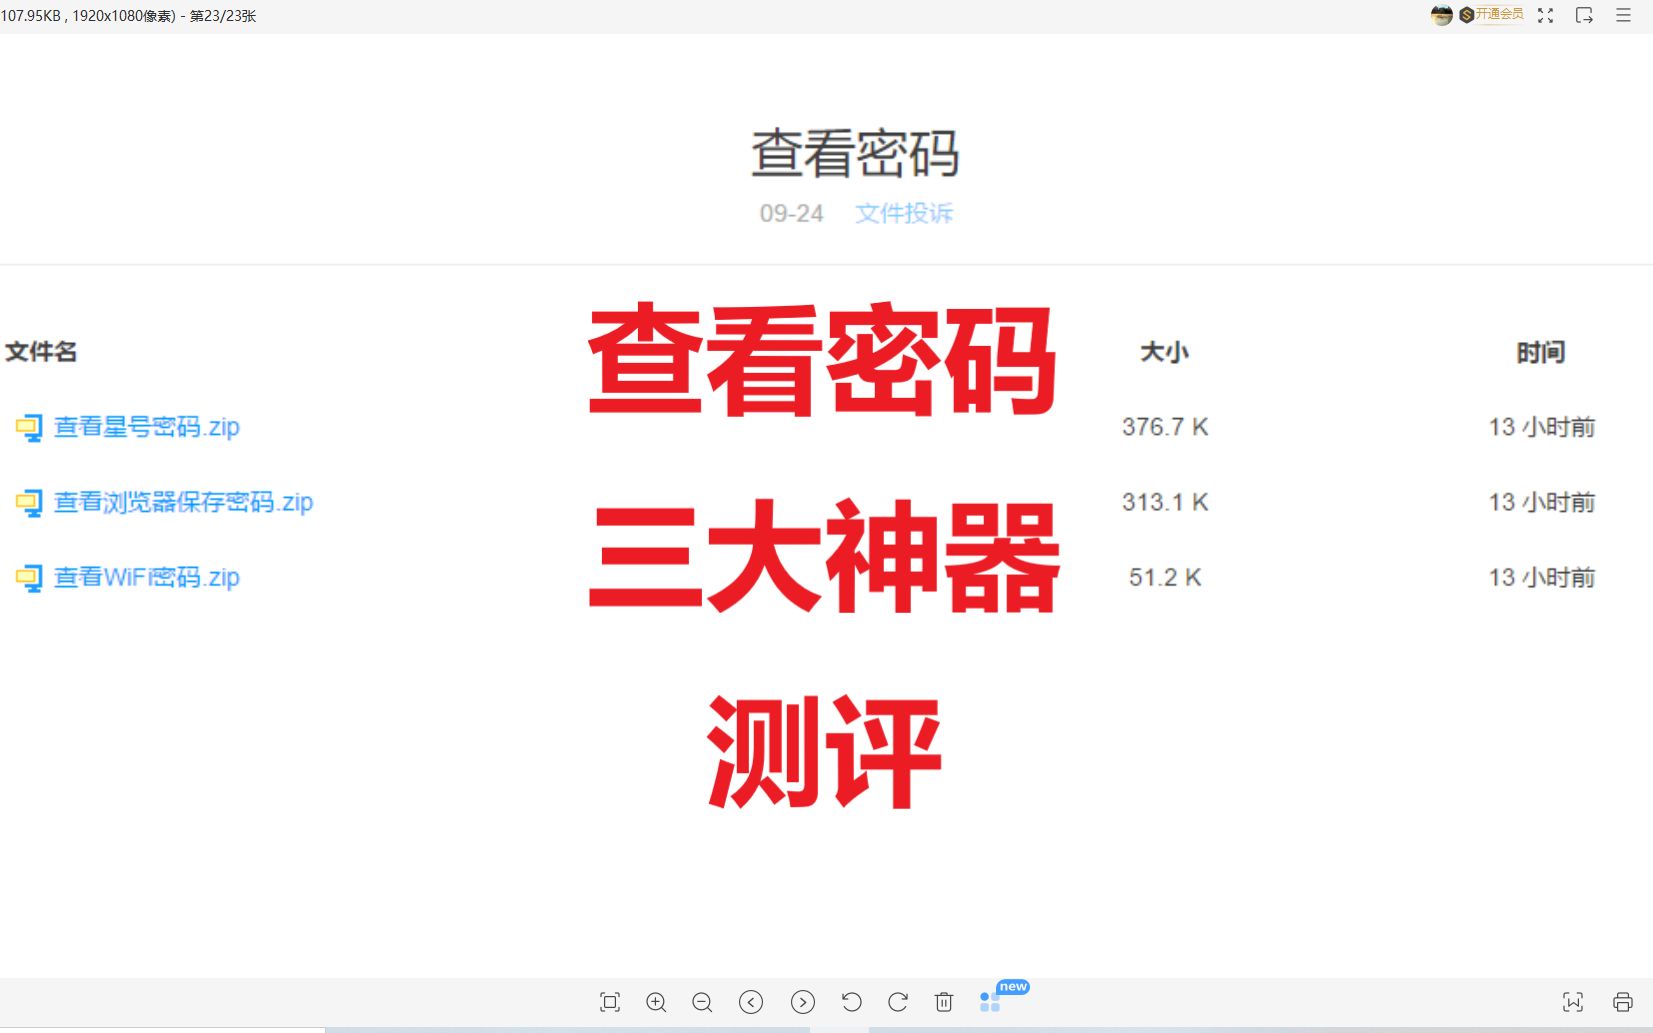Zoom out of the image
The height and width of the screenshot is (1033, 1653).
coord(704,1001)
